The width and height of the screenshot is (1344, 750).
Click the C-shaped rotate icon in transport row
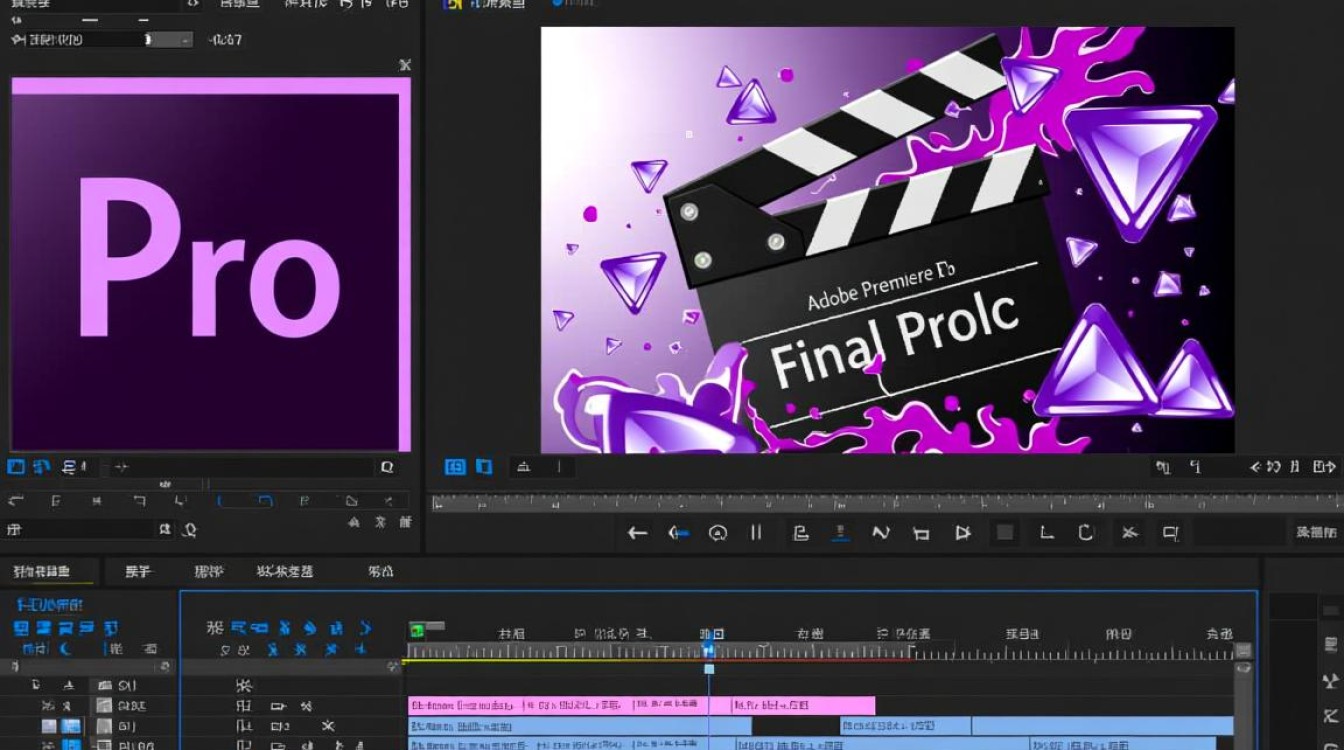(x=1086, y=533)
